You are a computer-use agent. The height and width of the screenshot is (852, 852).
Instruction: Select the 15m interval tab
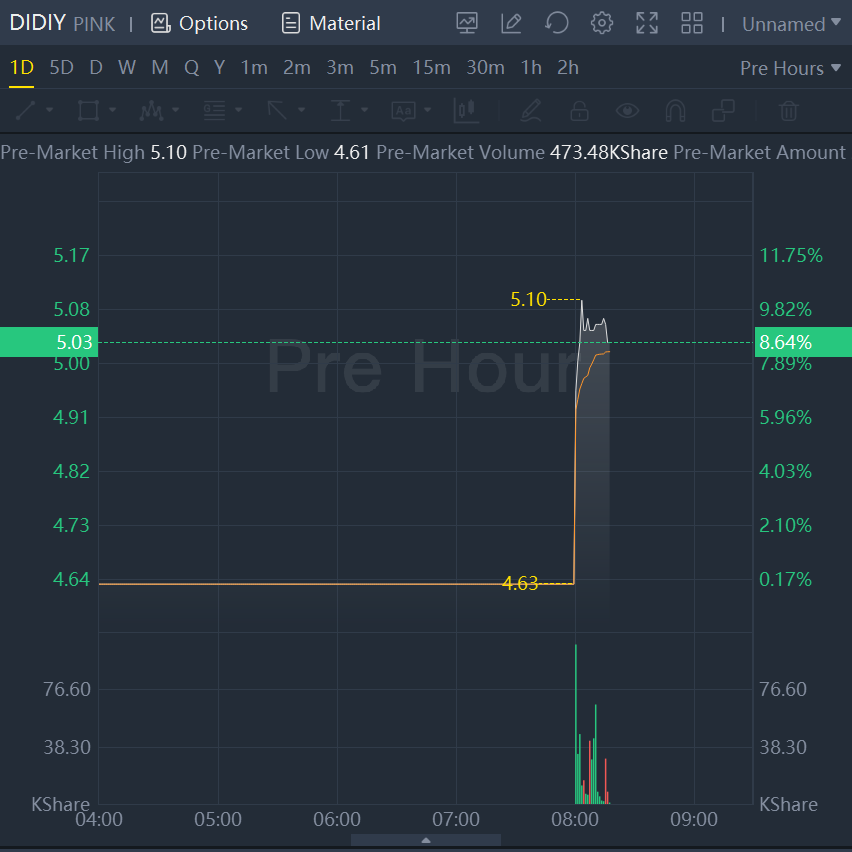pos(431,67)
